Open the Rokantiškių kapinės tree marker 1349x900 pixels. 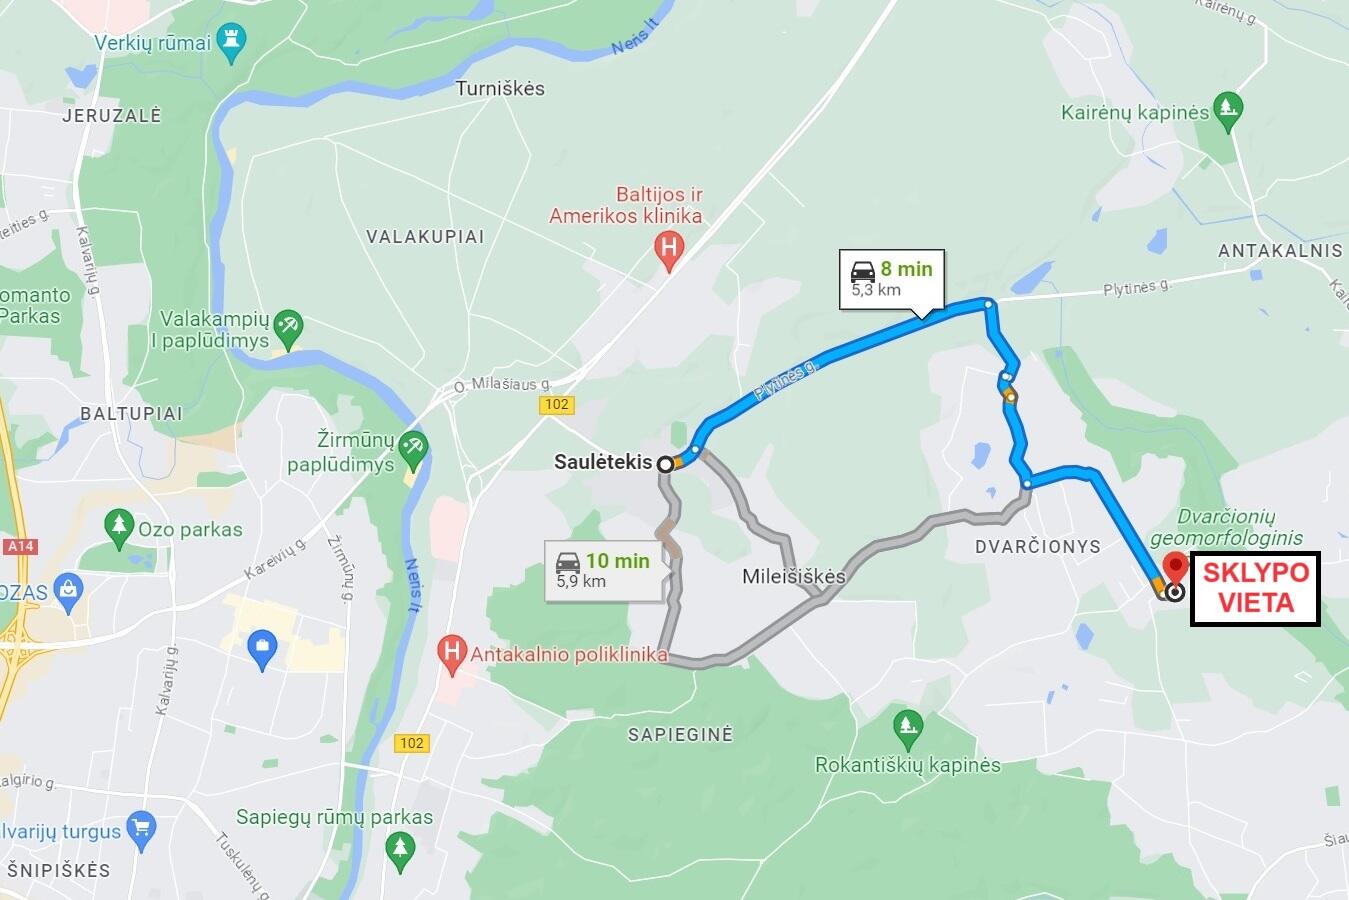tap(907, 729)
